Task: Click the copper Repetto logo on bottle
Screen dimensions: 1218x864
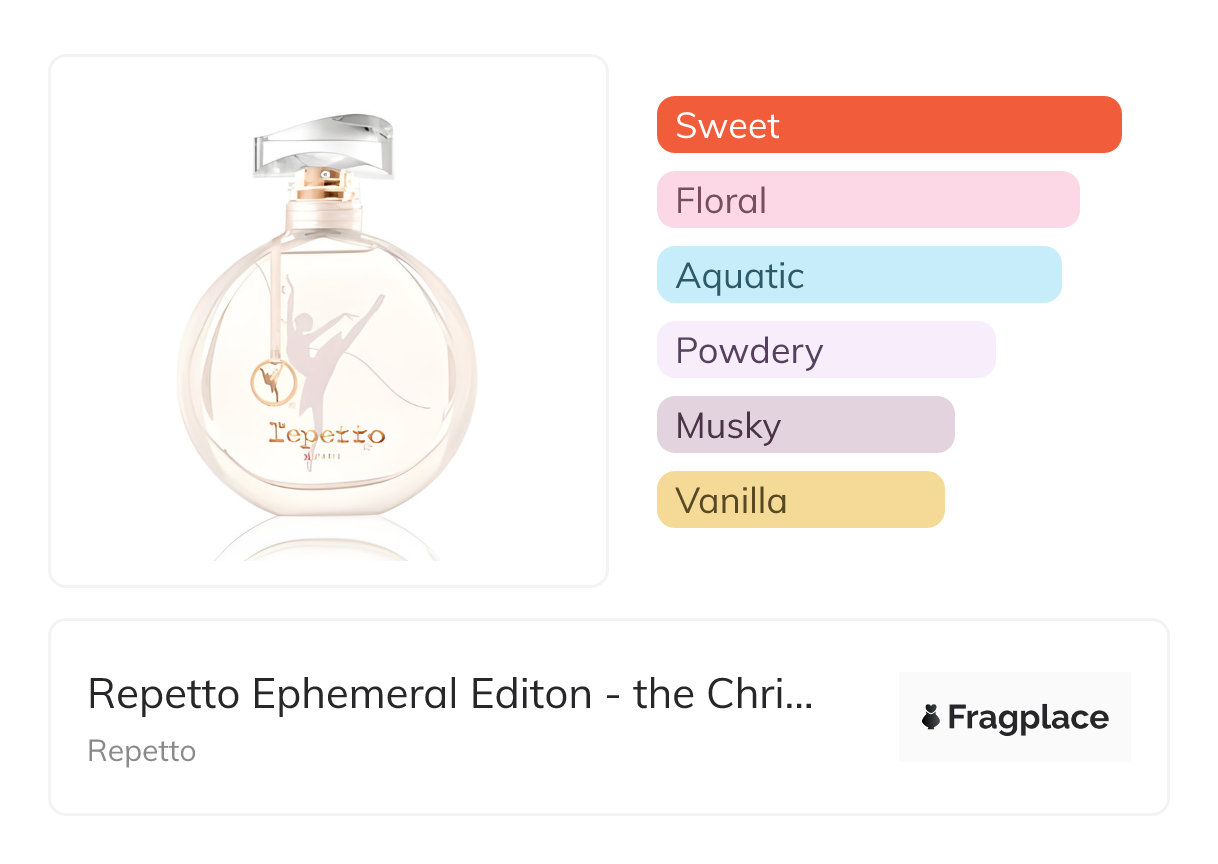Action: coord(327,435)
